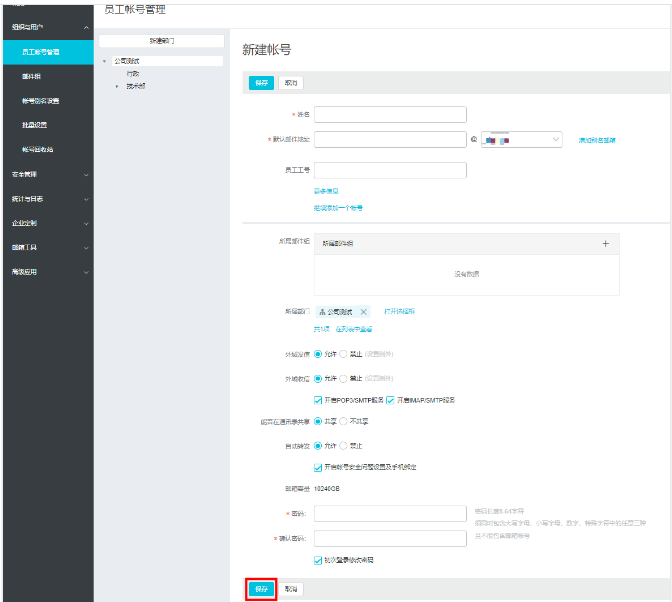The height and width of the screenshot is (602, 672).
Task: Select 不共享 for address book sharing
Action: point(345,421)
